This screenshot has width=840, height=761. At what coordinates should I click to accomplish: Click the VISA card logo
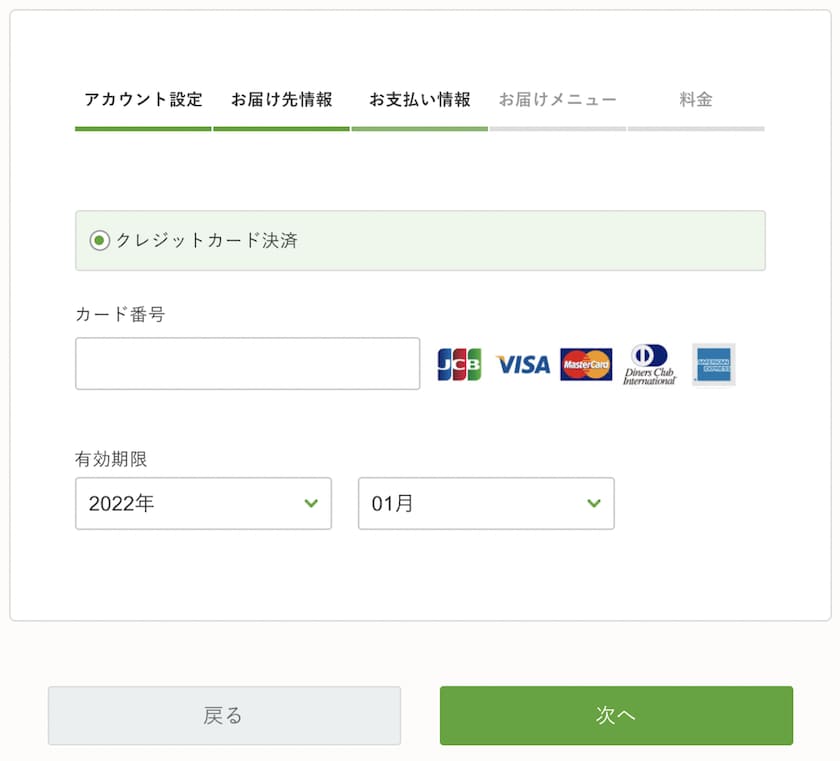pos(523,365)
